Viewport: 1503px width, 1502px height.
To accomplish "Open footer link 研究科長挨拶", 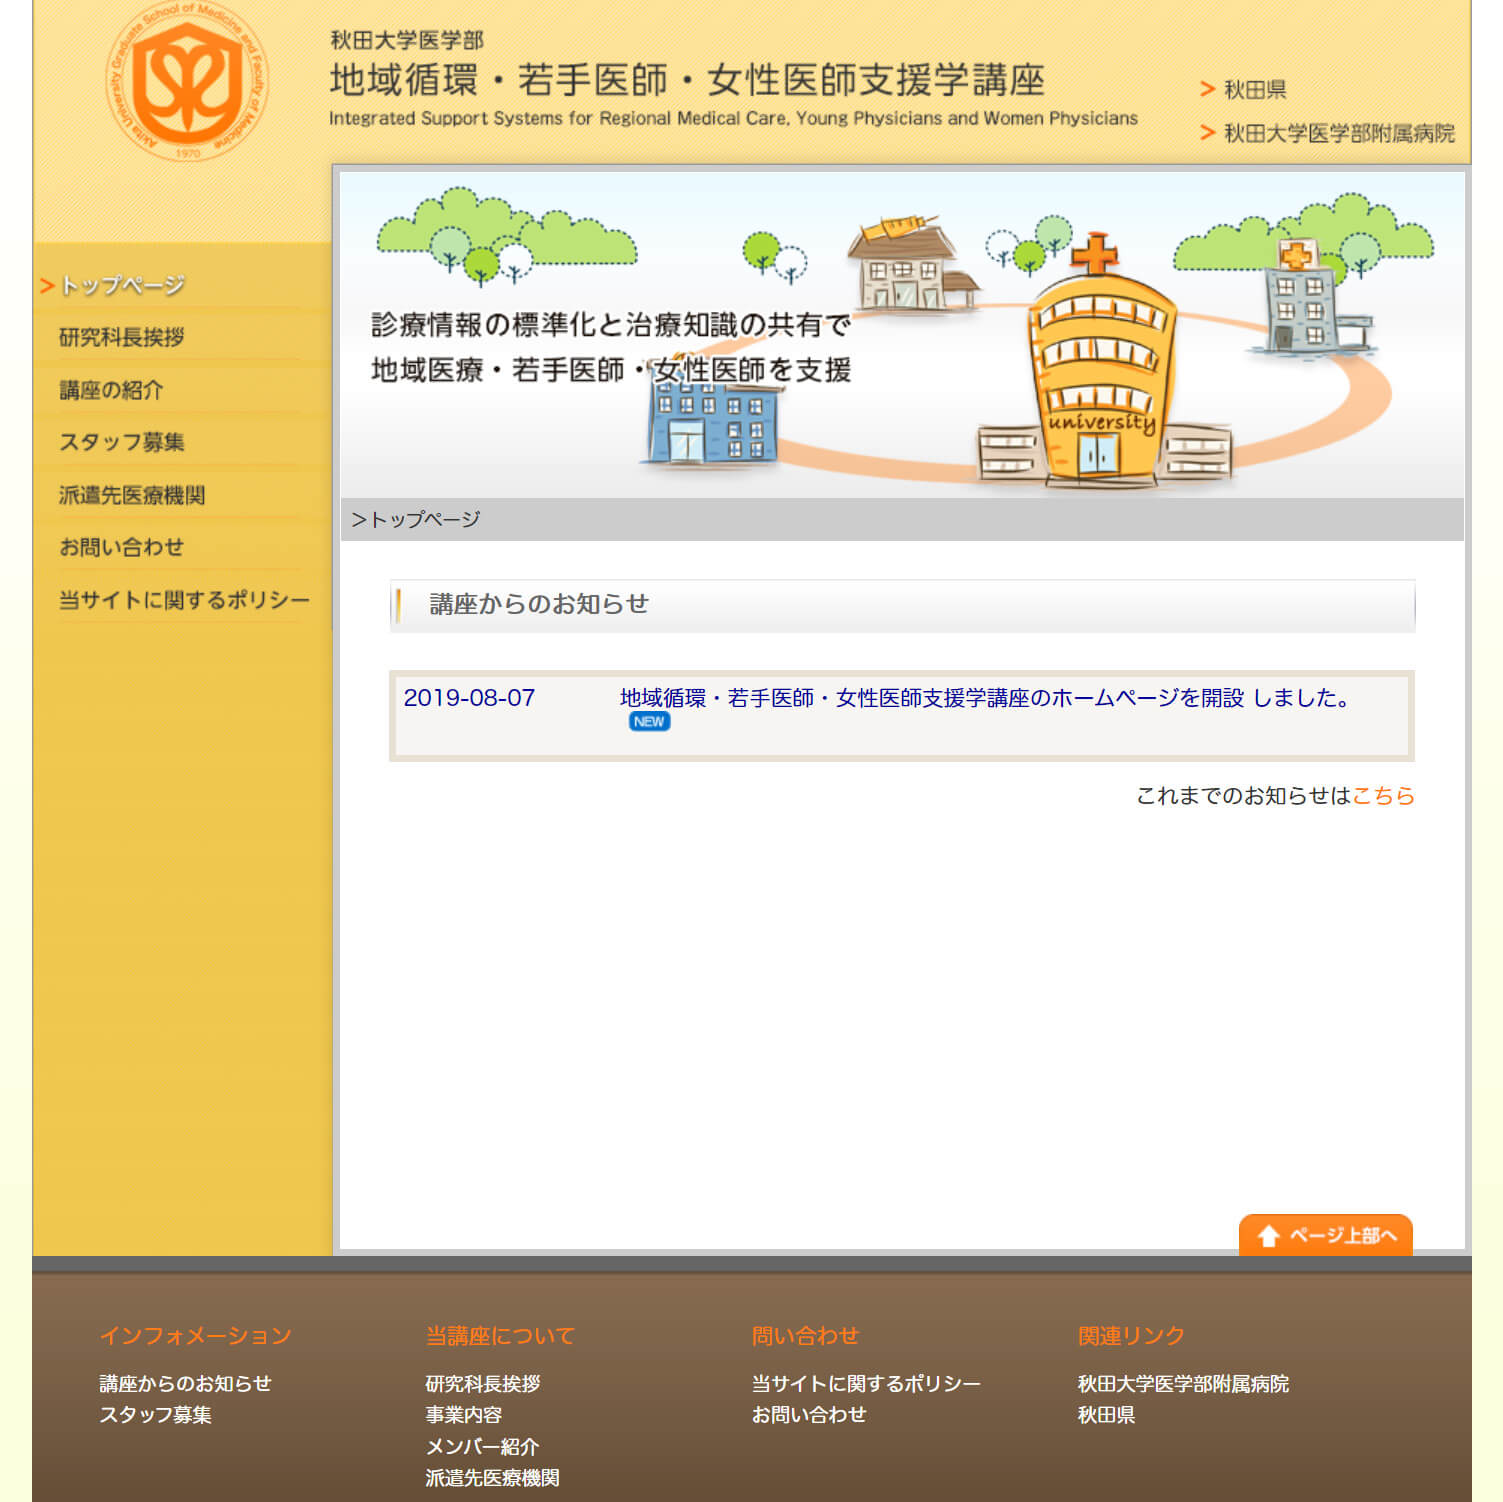I will click(x=483, y=1383).
